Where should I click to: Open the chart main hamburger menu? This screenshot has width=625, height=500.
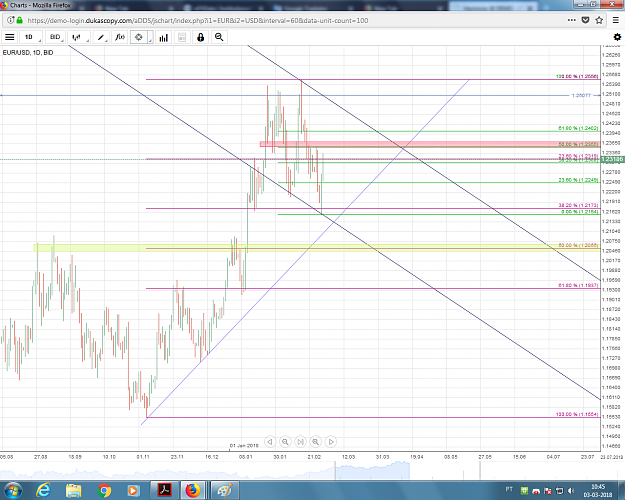tap(10, 37)
